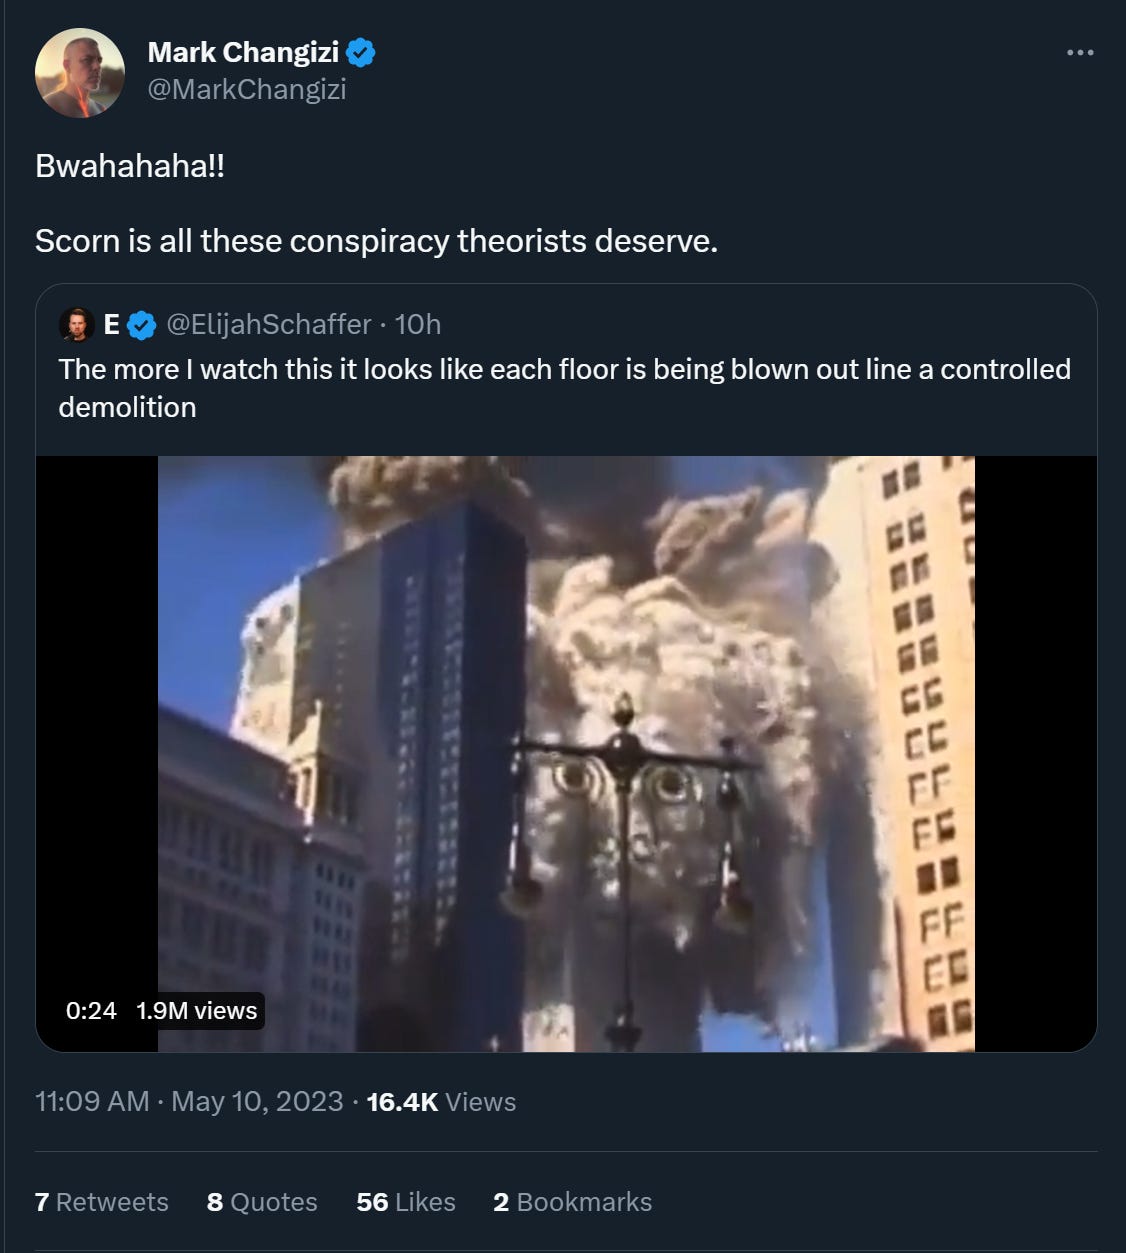Click the 1.9M views video label
Image resolution: width=1126 pixels, height=1253 pixels.
[197, 1011]
